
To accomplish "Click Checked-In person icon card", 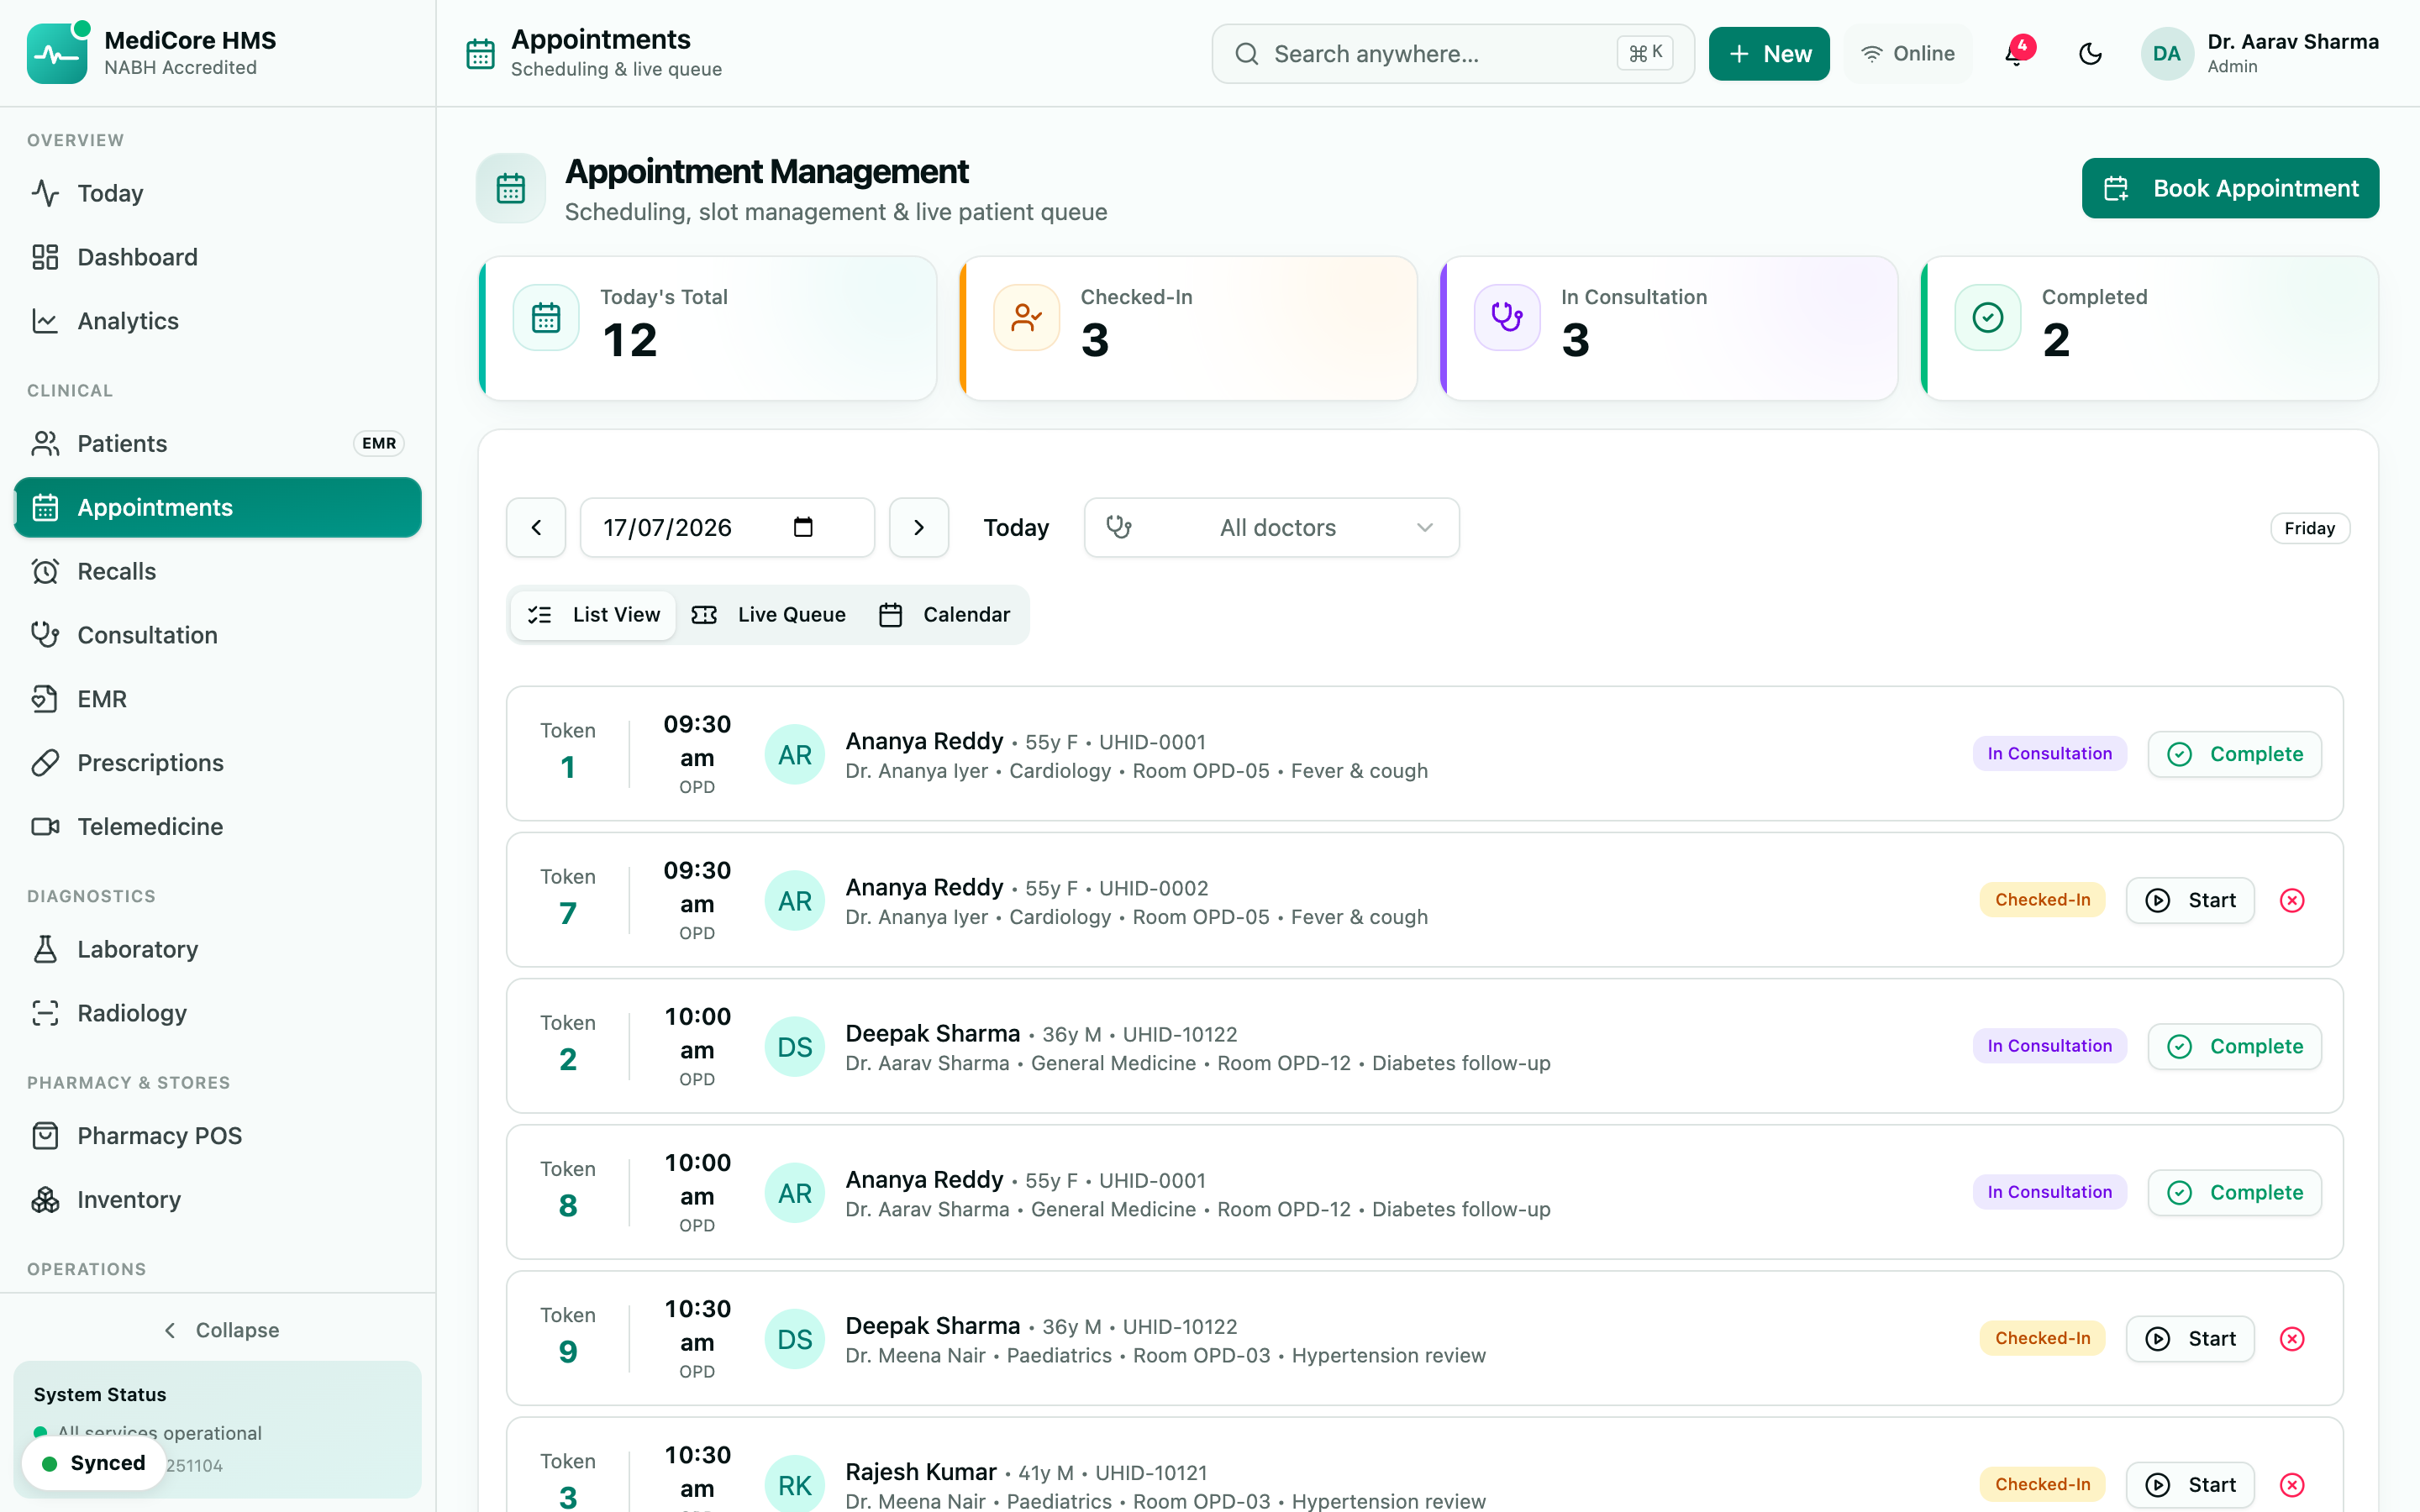I will click(1026, 318).
